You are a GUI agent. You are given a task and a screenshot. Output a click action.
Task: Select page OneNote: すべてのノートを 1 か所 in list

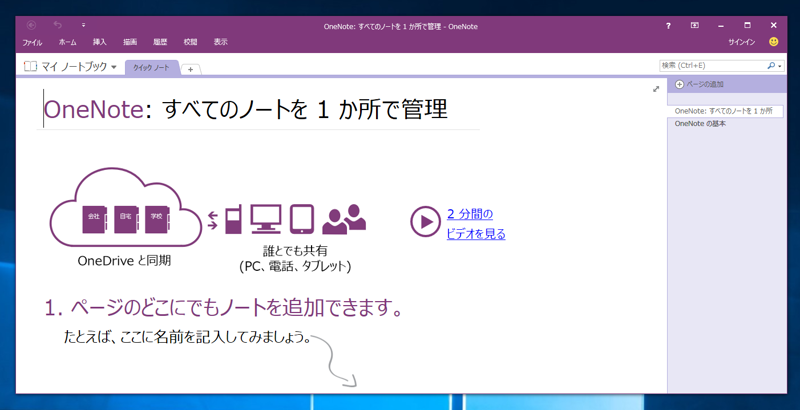pyautogui.click(x=724, y=111)
